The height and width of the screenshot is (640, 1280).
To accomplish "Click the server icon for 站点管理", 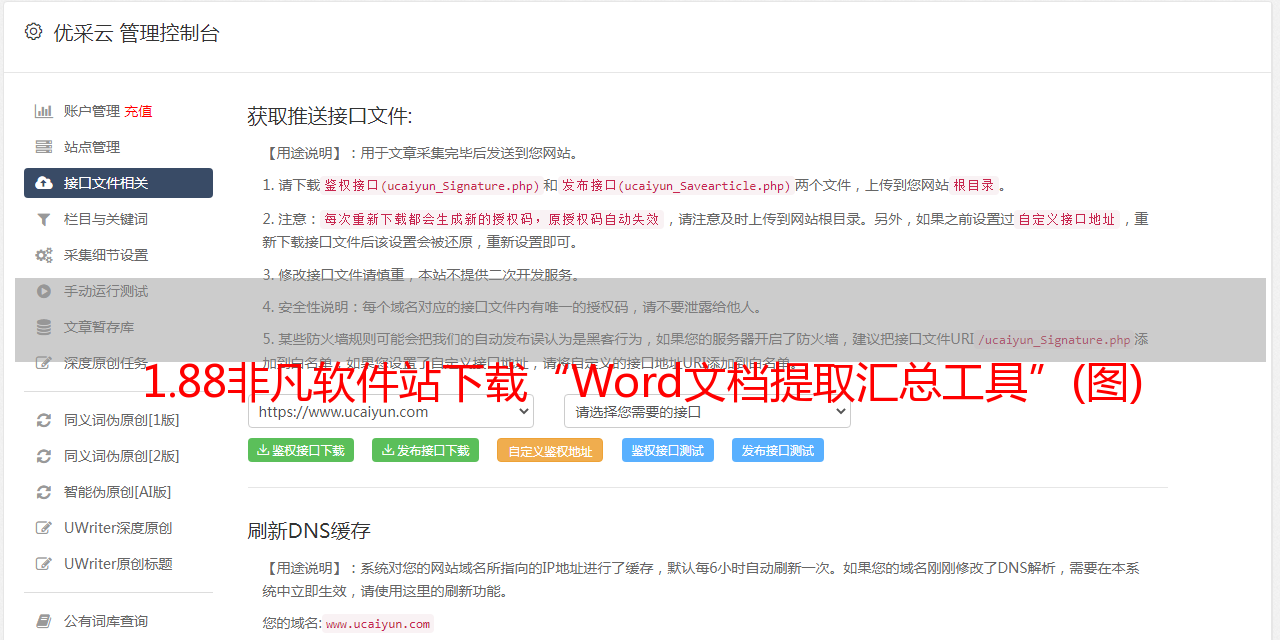I will pos(44,147).
